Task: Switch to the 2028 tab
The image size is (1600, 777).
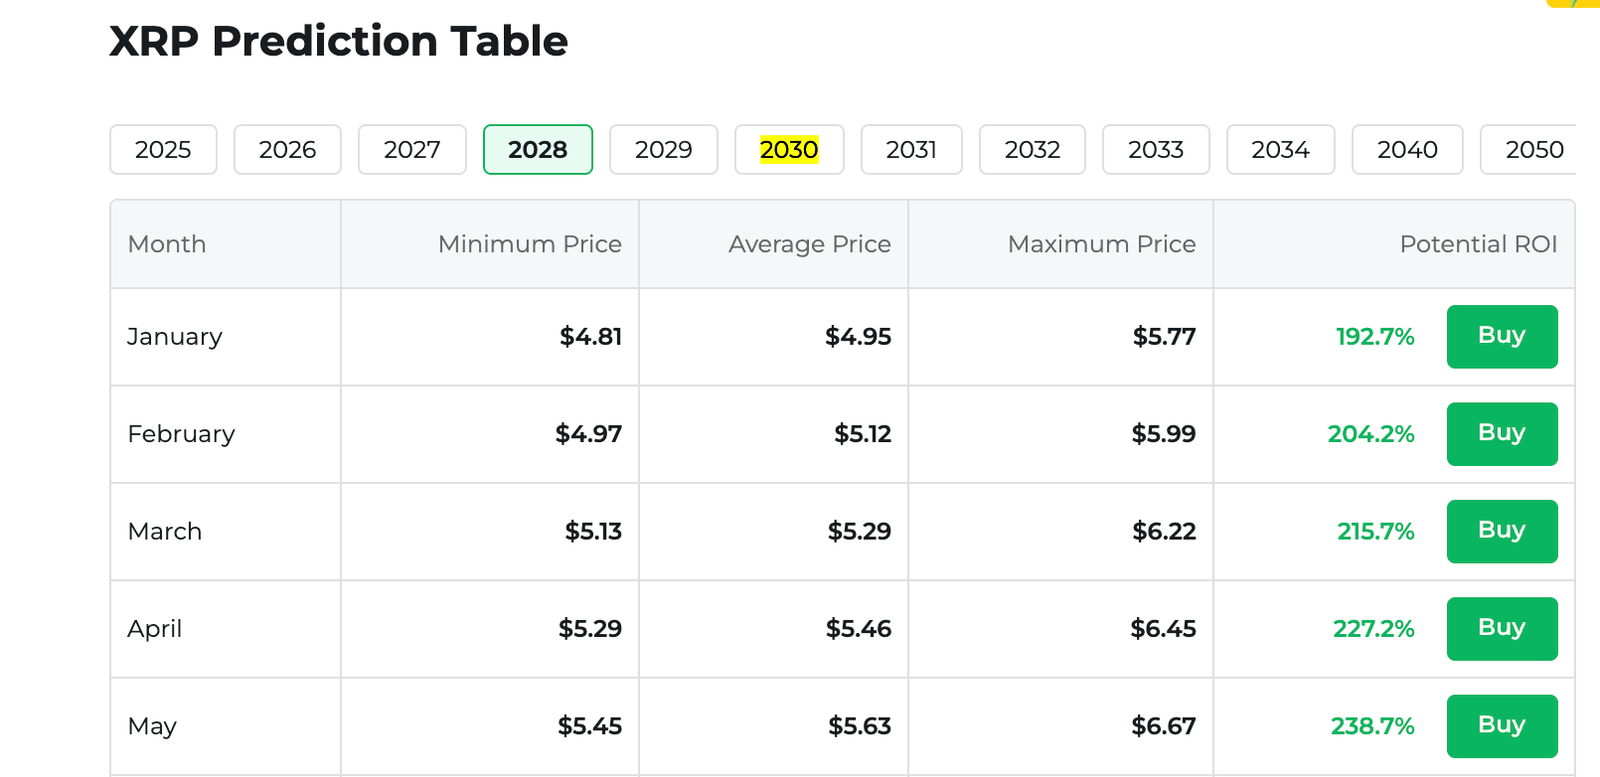Action: click(538, 149)
